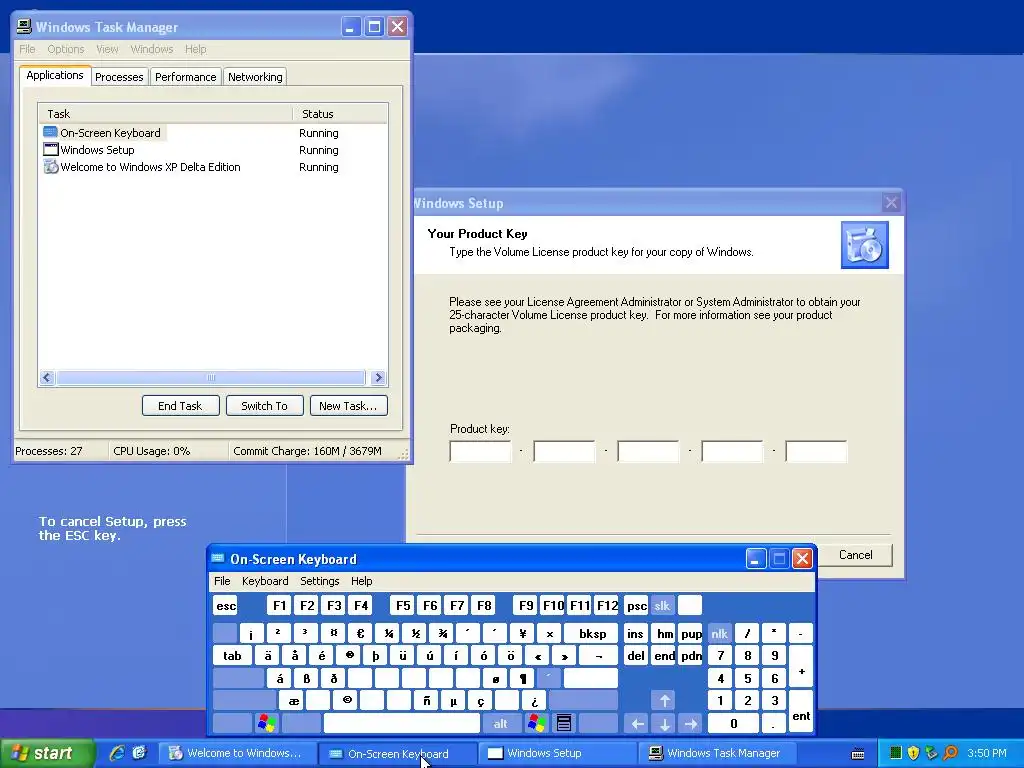The height and width of the screenshot is (768, 1024).
Task: Click the third Product key input box
Action: [x=648, y=451]
